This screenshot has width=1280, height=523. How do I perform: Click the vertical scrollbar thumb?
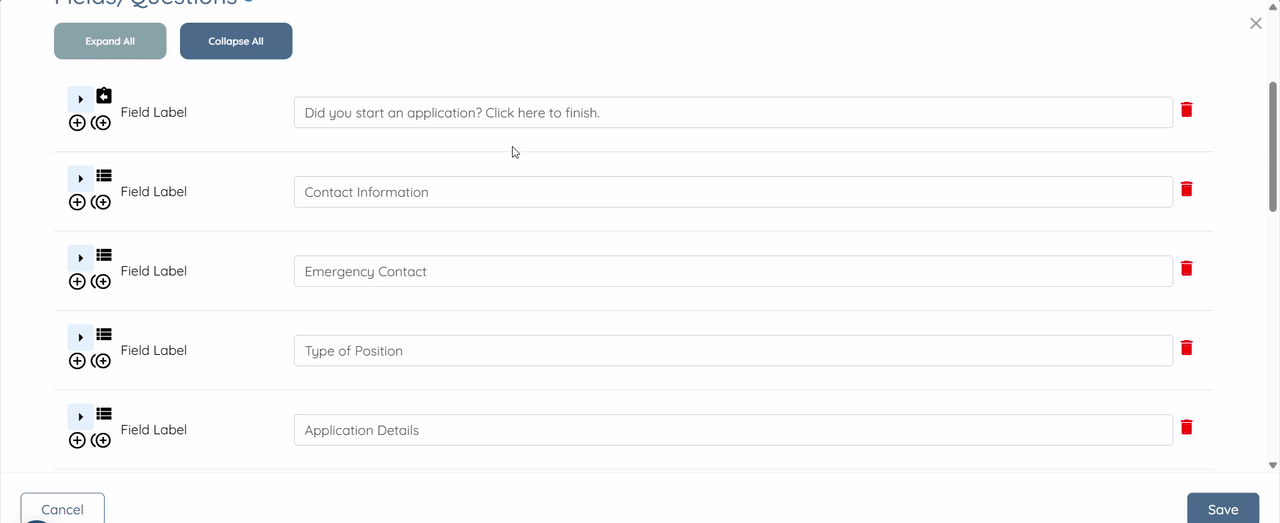[1273, 147]
